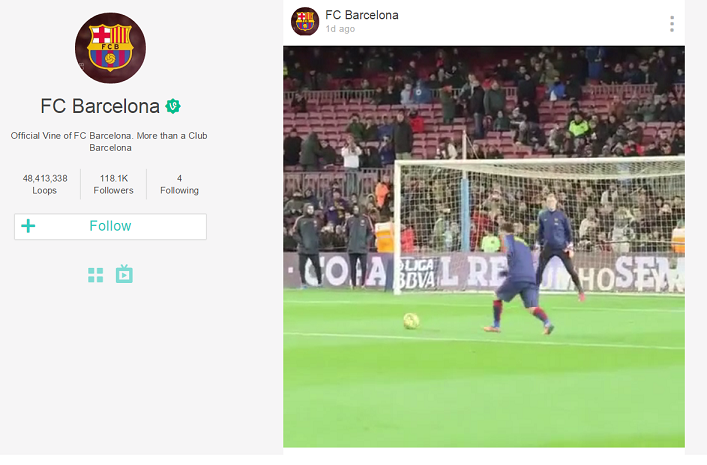The image size is (707, 465).
Task: Click the 48,413,338 Loops counter
Action: pyautogui.click(x=45, y=184)
